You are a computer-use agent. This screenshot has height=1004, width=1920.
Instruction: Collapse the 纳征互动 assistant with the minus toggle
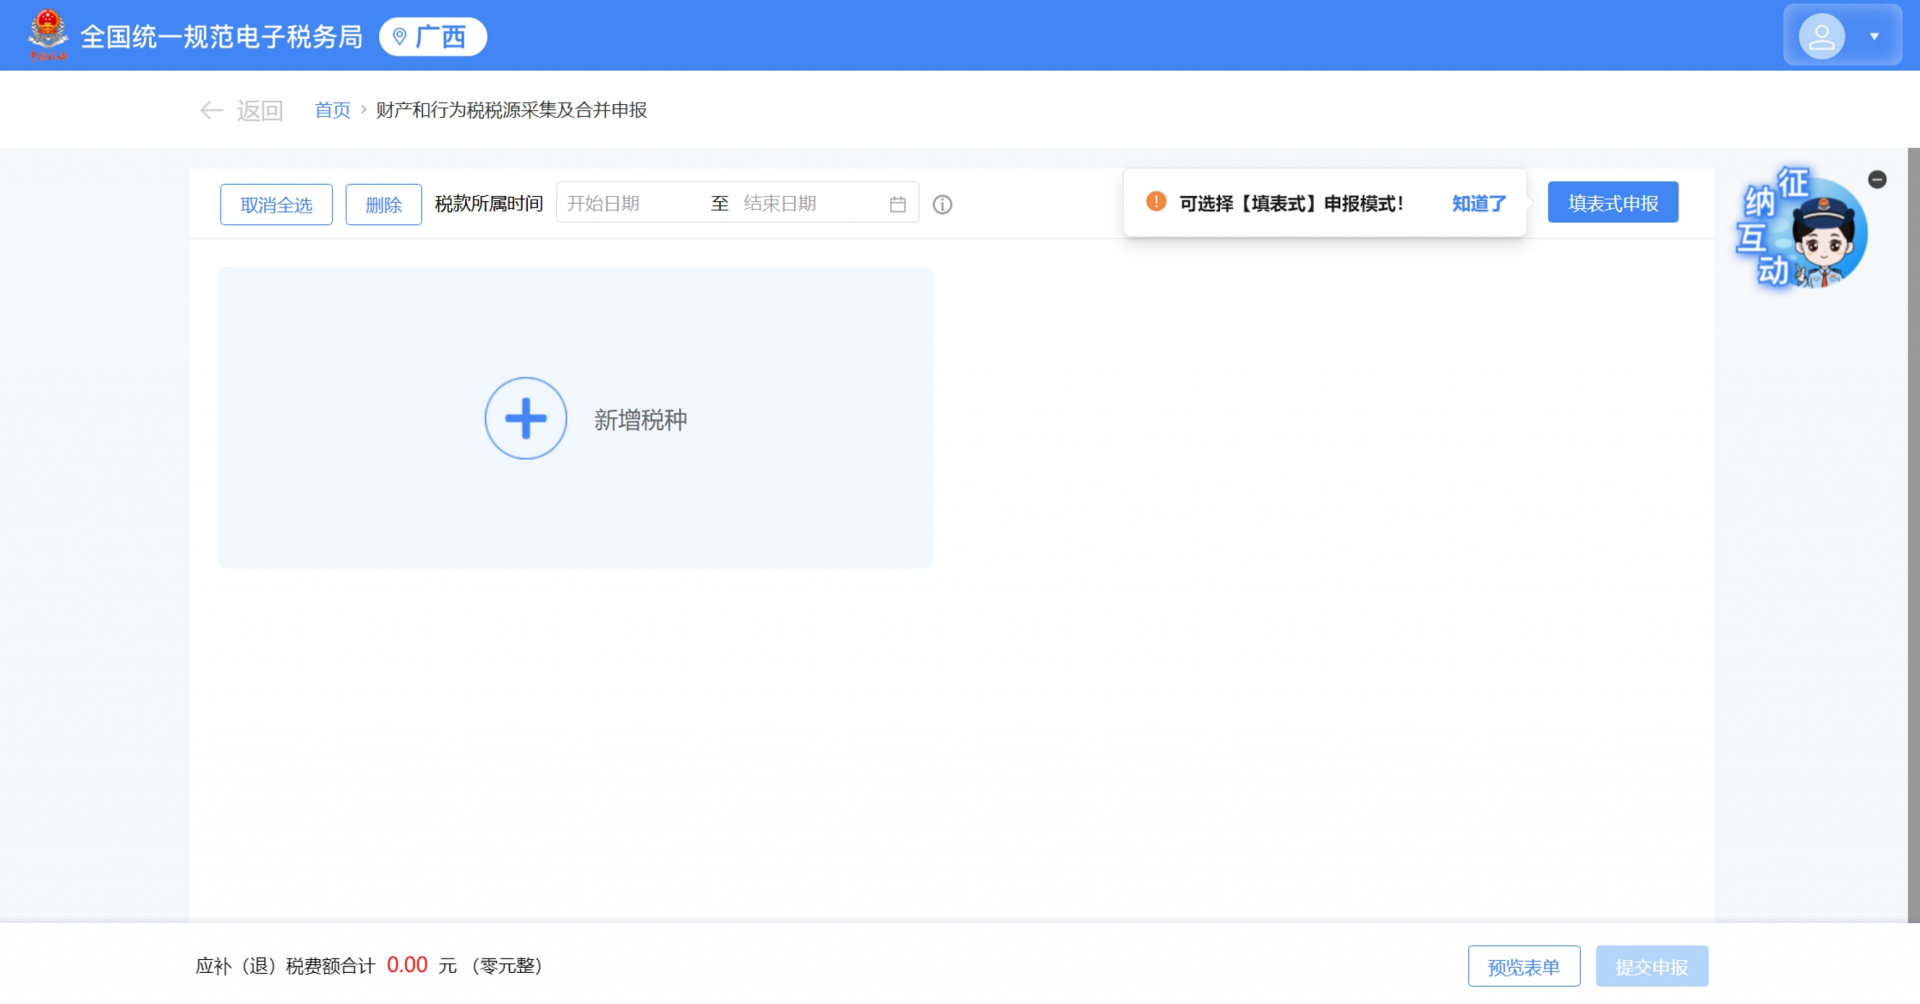1877,179
